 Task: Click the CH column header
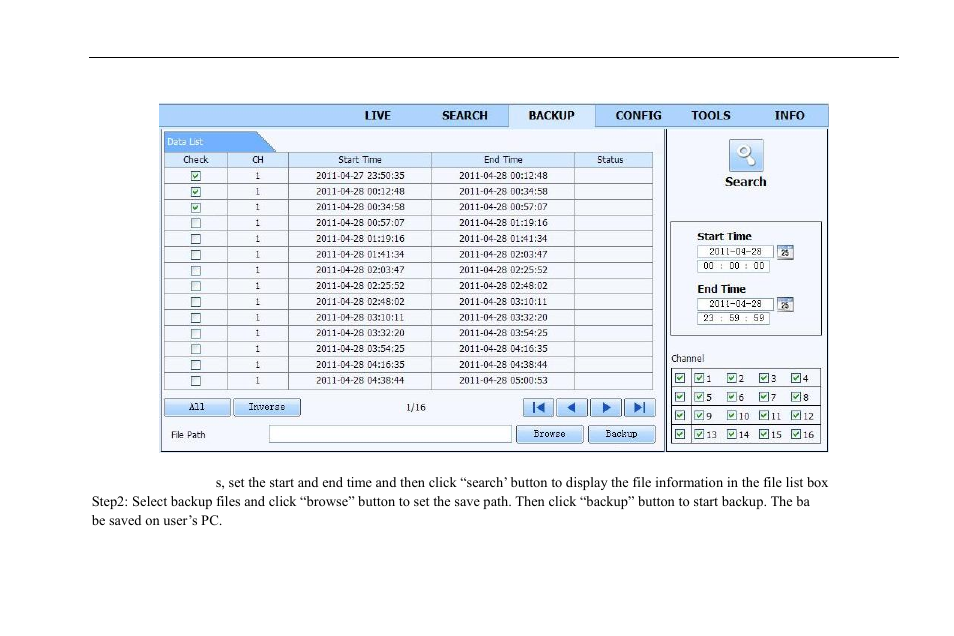point(258,160)
